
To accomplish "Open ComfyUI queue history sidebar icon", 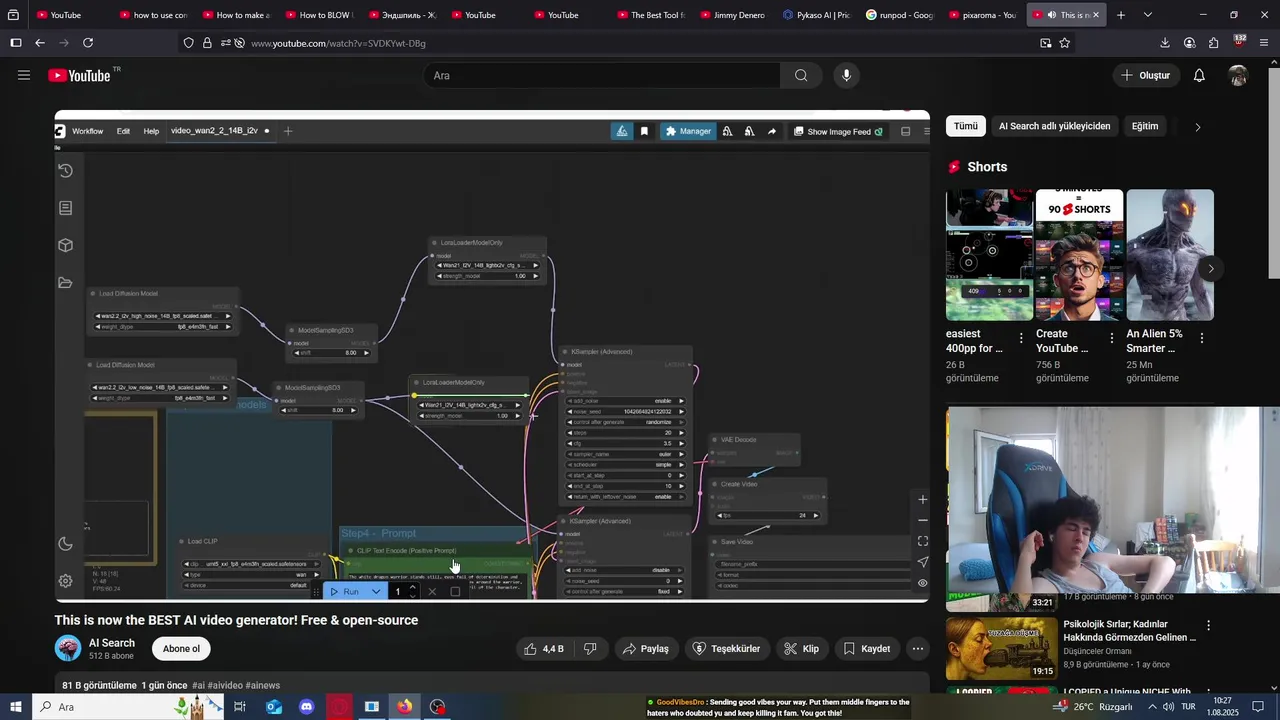I will [65, 171].
